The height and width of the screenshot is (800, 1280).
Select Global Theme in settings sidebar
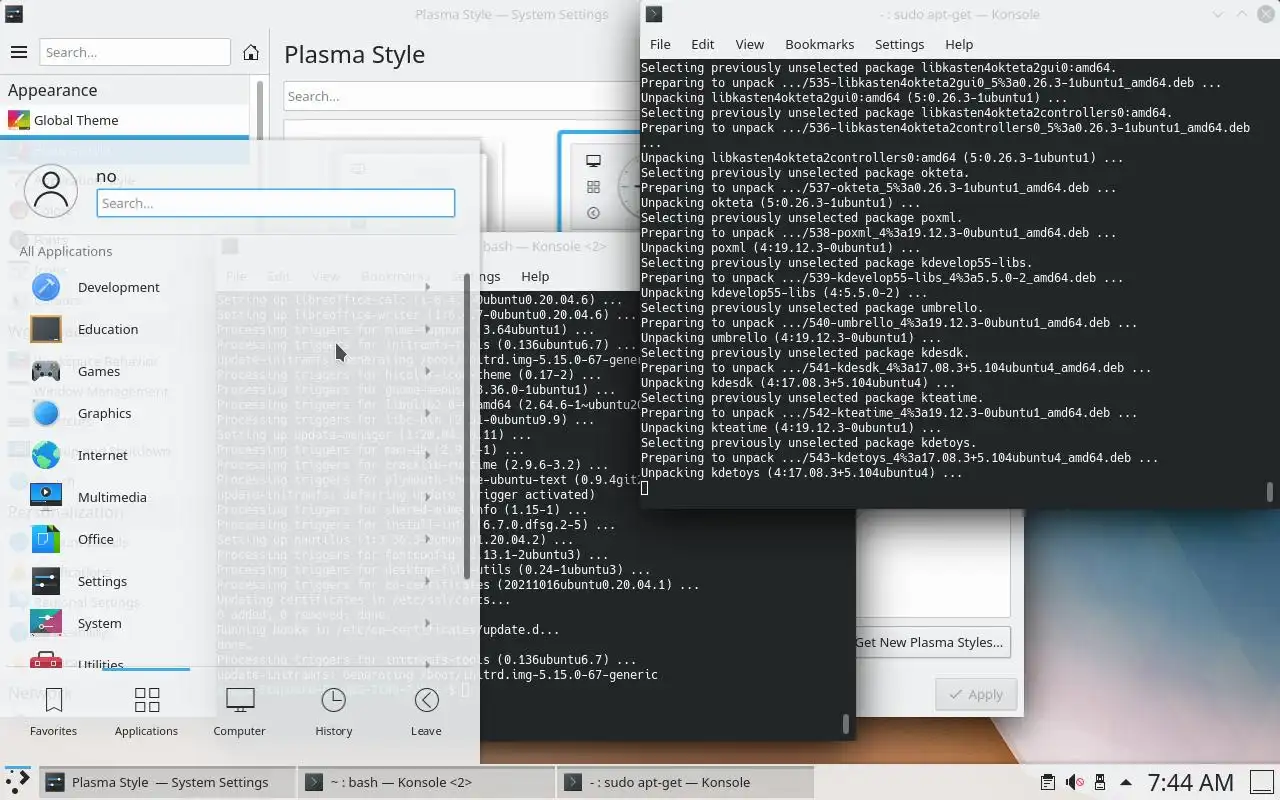coord(125,120)
